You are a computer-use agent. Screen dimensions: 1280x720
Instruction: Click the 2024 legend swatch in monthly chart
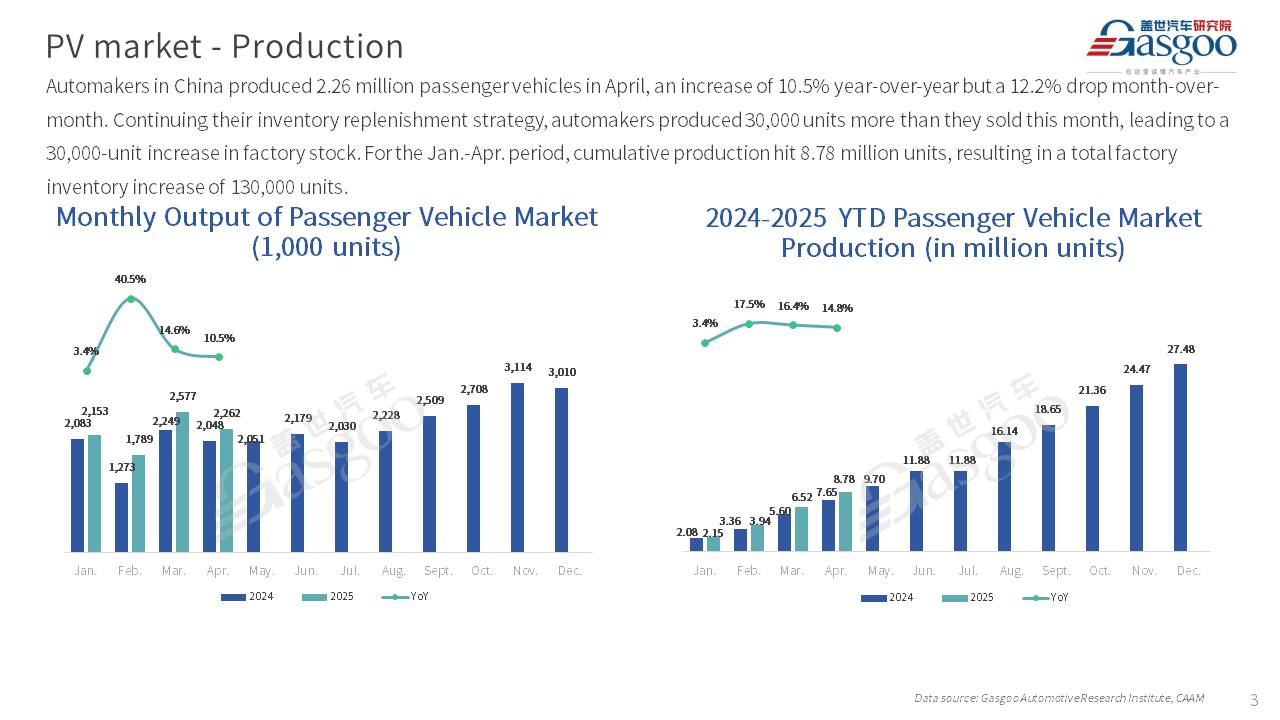click(x=233, y=597)
